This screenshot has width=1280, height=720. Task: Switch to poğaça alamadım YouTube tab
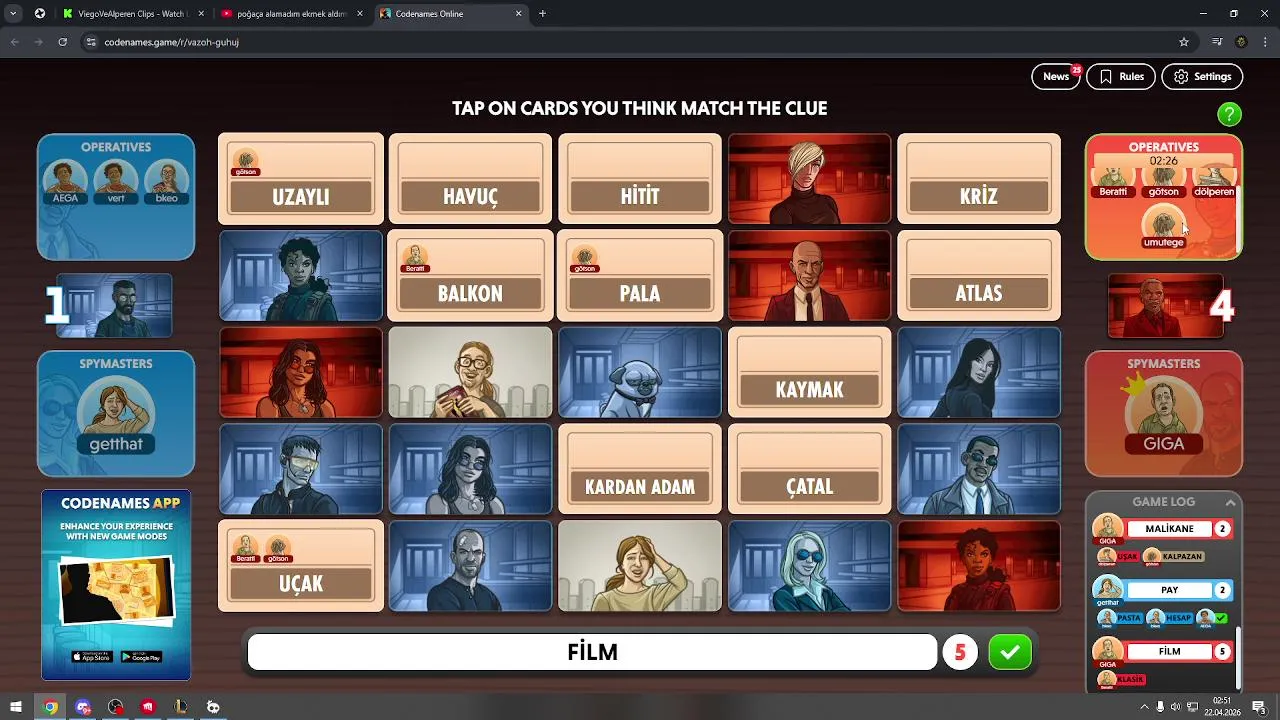[x=292, y=14]
